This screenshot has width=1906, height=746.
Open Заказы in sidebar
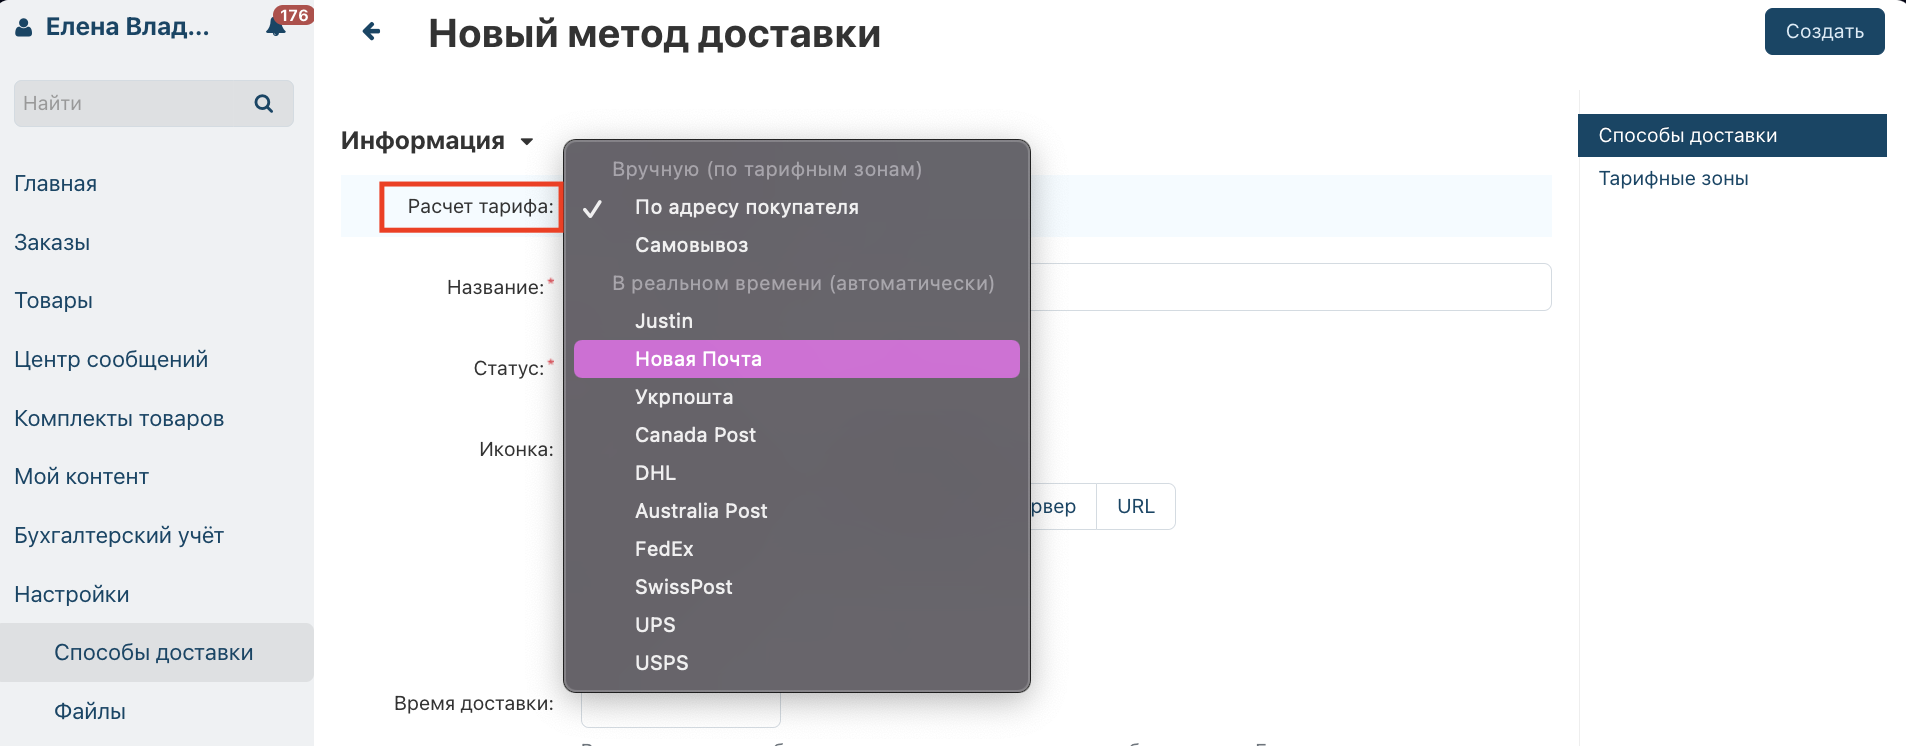(52, 243)
